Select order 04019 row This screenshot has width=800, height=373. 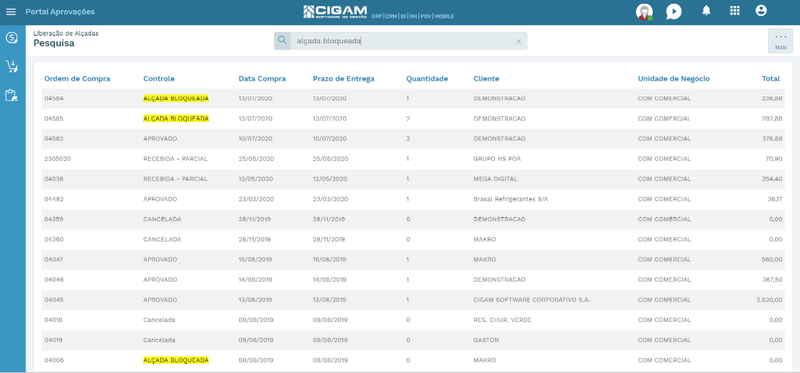click(413, 340)
